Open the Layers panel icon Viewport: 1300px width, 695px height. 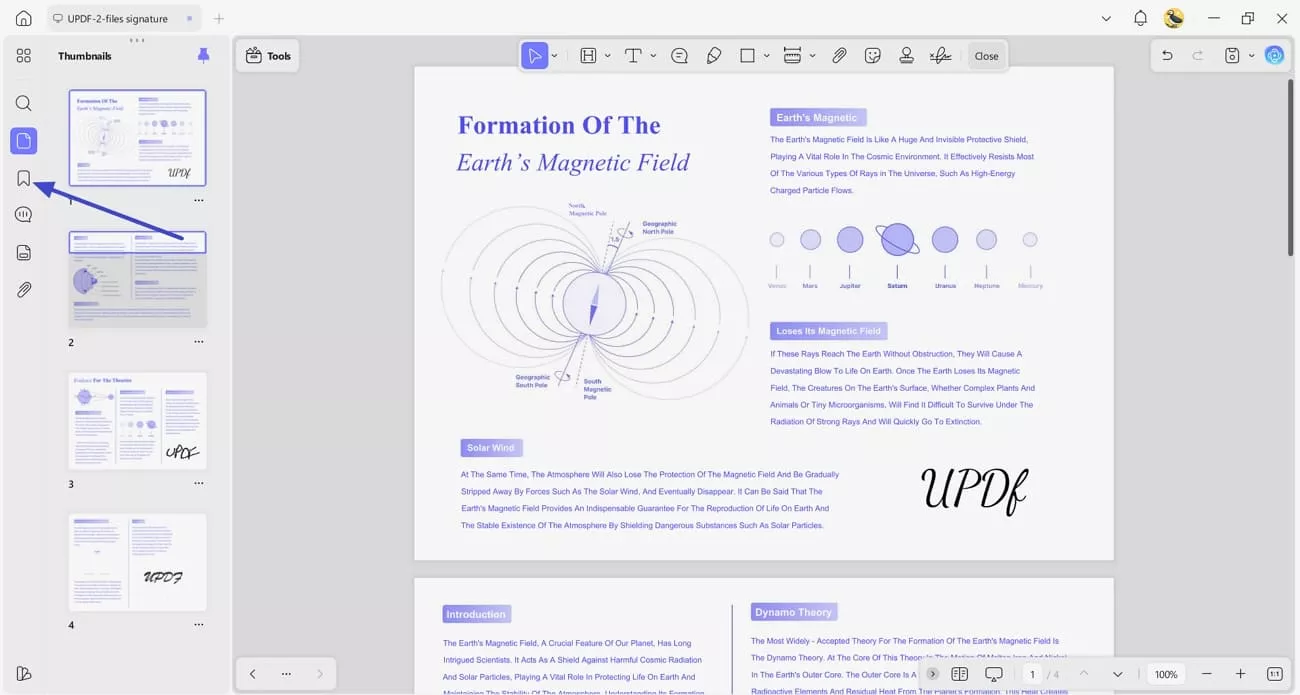[x=24, y=253]
